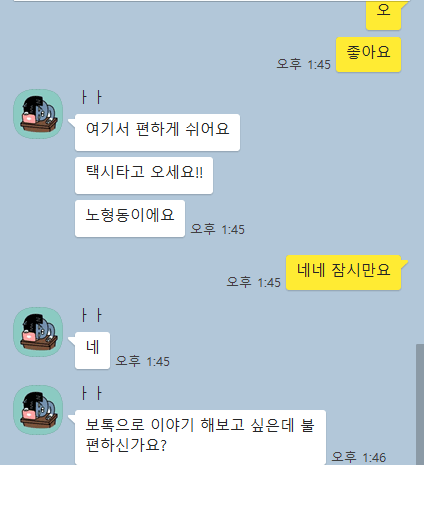This screenshot has width=424, height=519.
Task: Click the 보톡으로 이야기 해보고 싶은데 message
Action: click(x=200, y=437)
